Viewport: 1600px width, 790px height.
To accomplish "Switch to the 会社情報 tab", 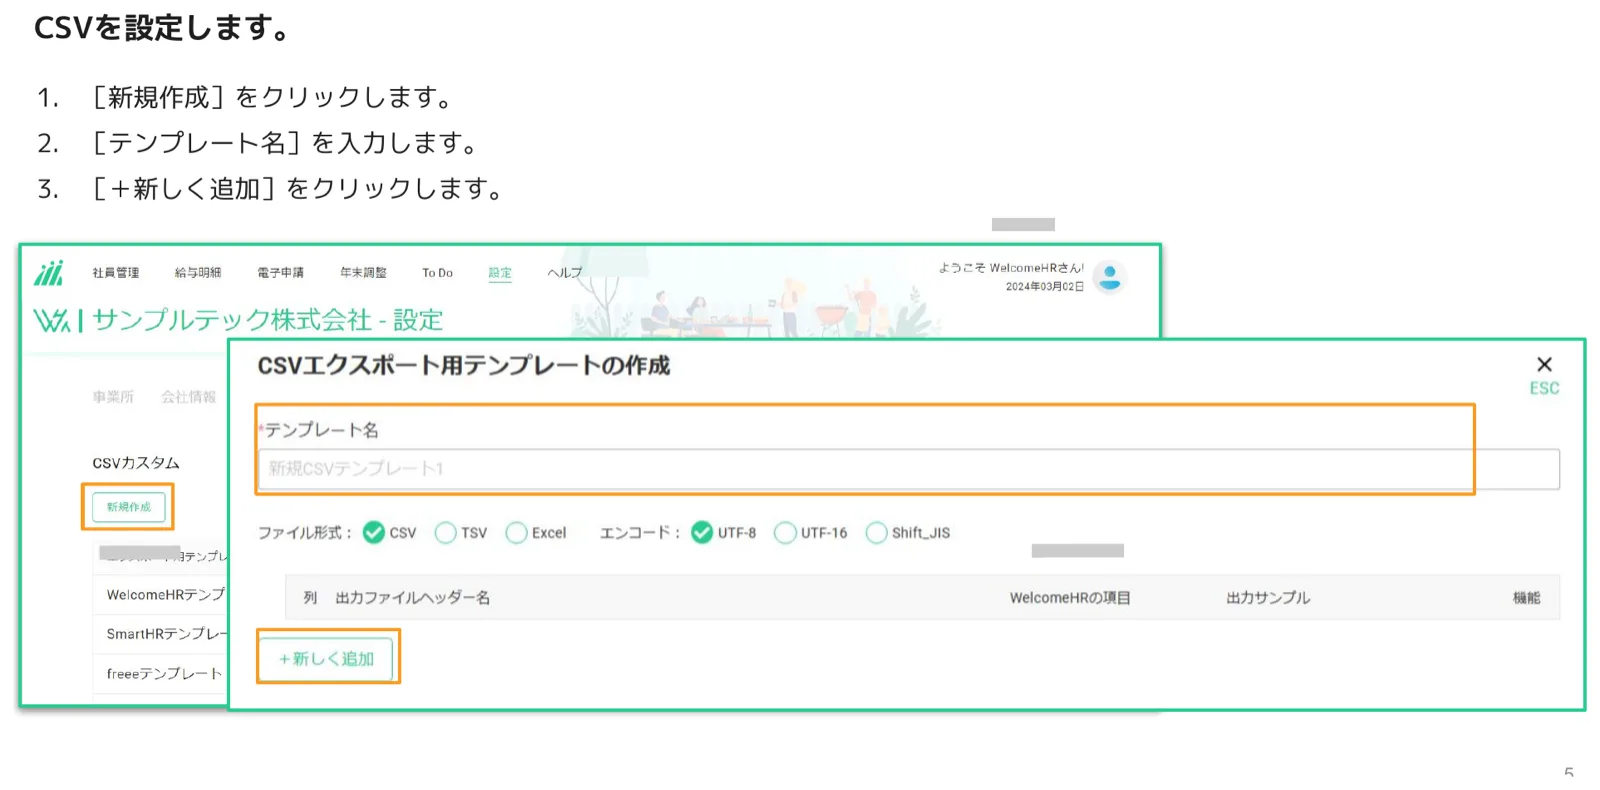I will coord(189,397).
